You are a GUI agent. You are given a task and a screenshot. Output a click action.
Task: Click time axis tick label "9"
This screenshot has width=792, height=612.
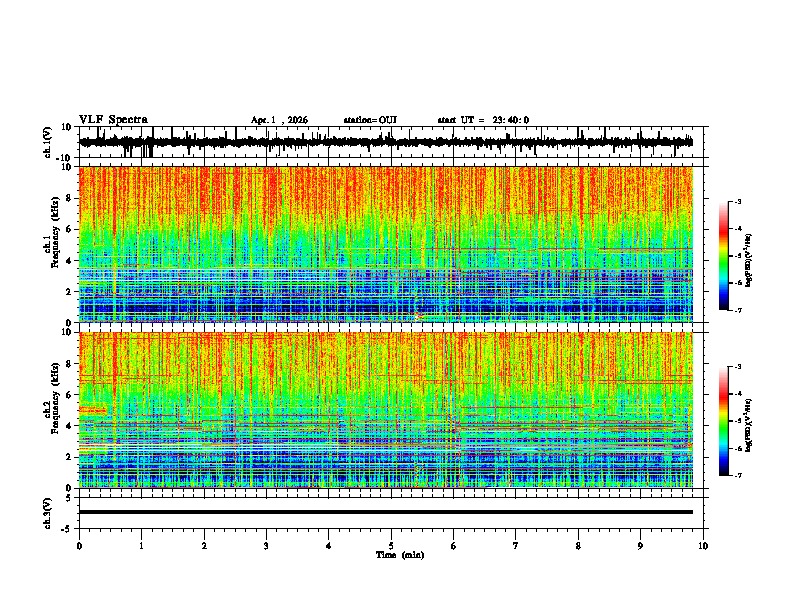[640, 546]
